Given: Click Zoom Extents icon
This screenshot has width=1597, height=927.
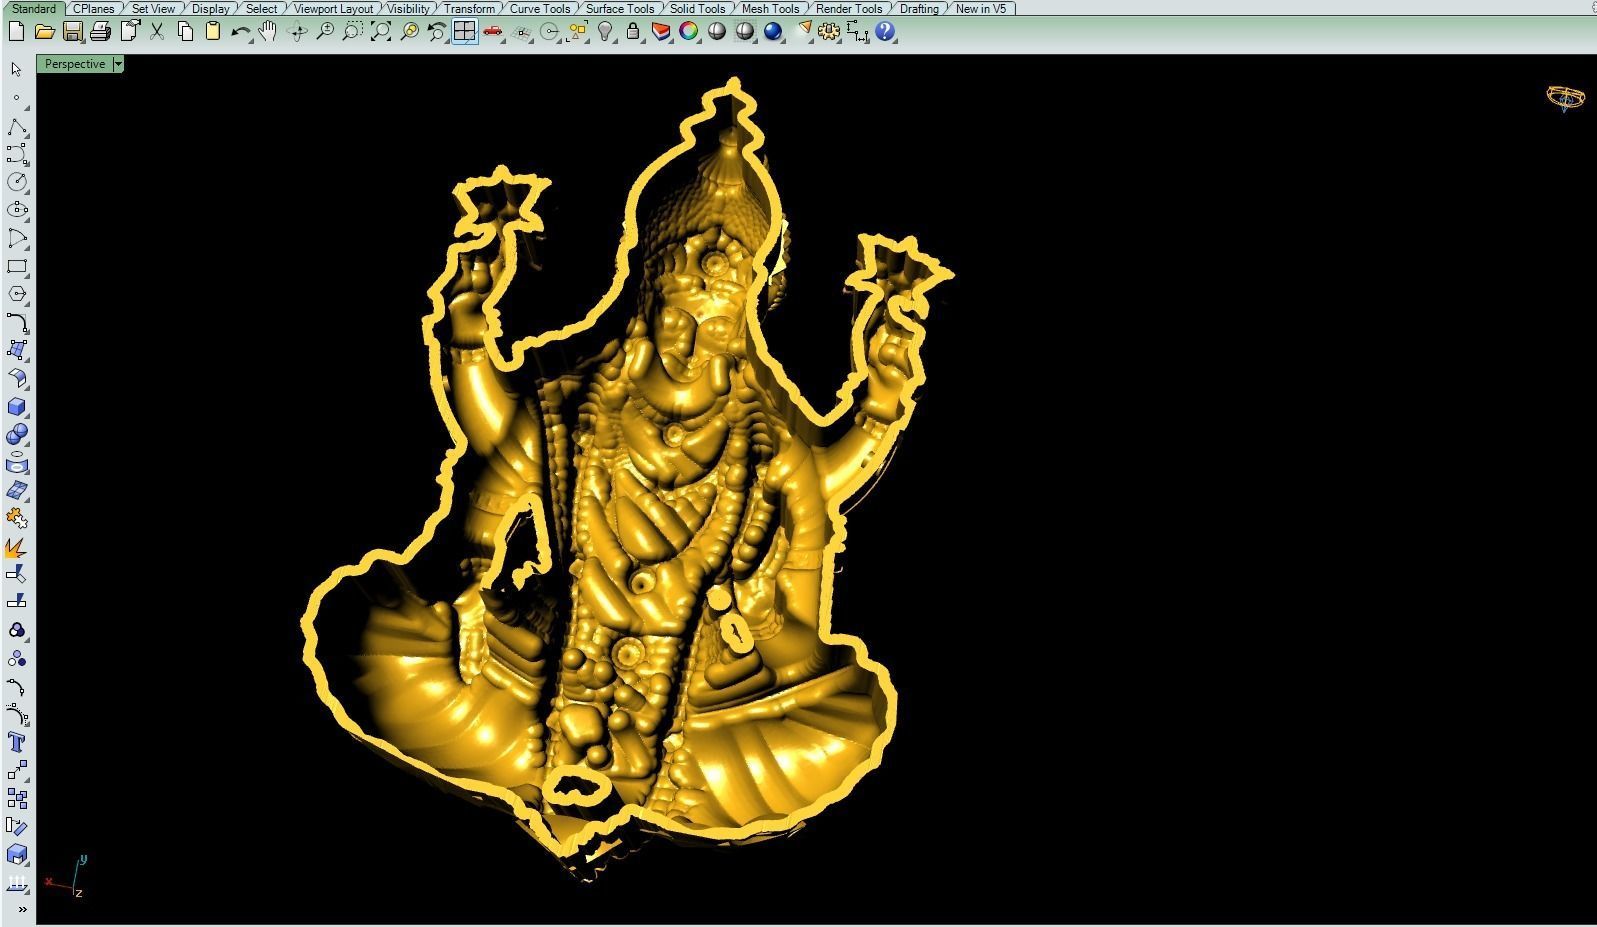Looking at the screenshot, I should pyautogui.click(x=381, y=32).
